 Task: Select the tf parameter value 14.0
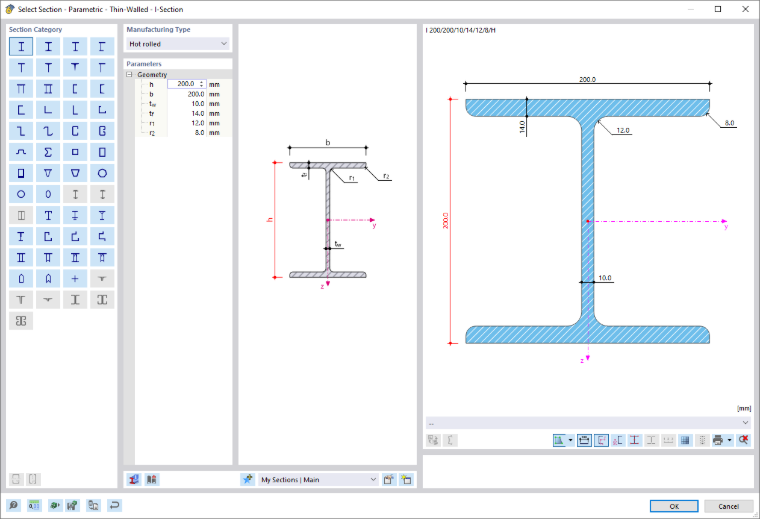pos(187,113)
